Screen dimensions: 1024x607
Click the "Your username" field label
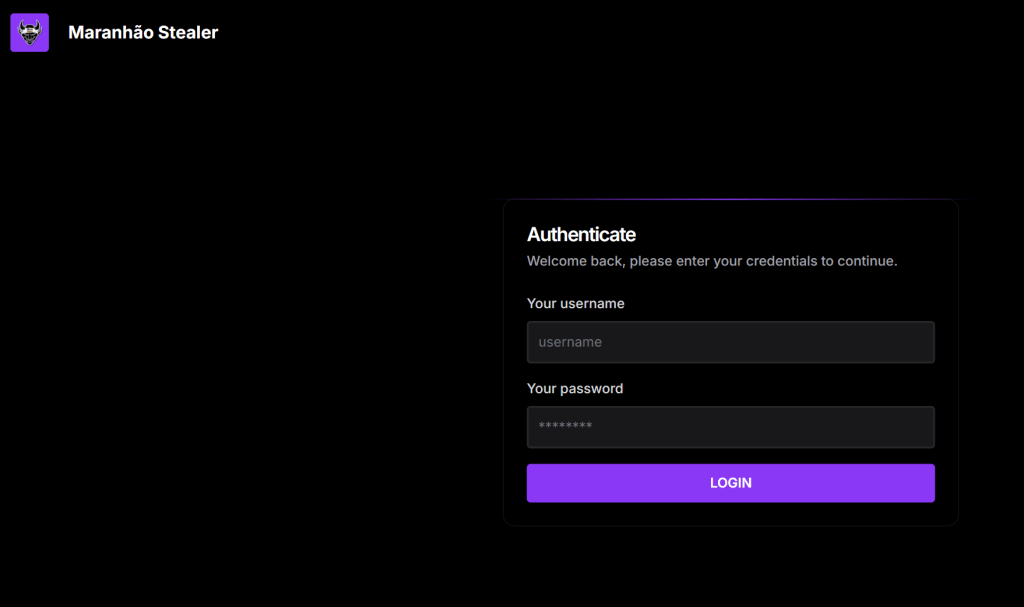[575, 304]
